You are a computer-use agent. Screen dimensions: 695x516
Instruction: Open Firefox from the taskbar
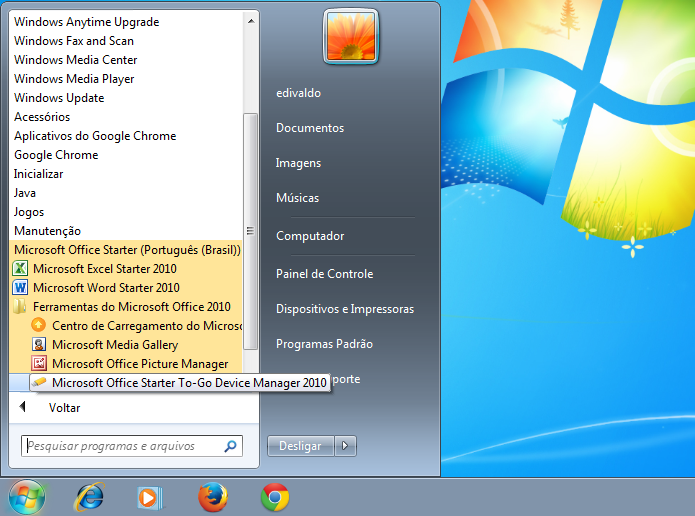pyautogui.click(x=213, y=497)
